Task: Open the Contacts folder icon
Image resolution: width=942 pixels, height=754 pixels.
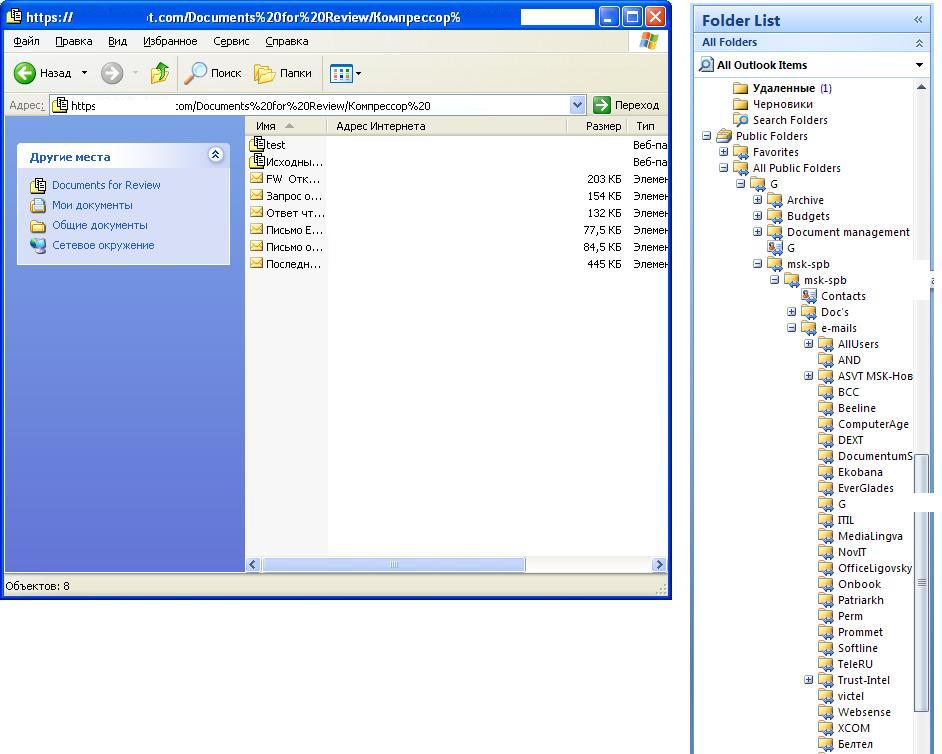Action: tap(809, 296)
